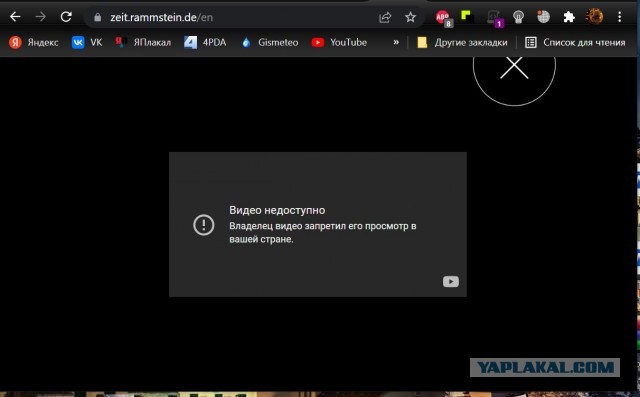Click the Видео недоступно heading
The image size is (640, 397).
(x=277, y=210)
